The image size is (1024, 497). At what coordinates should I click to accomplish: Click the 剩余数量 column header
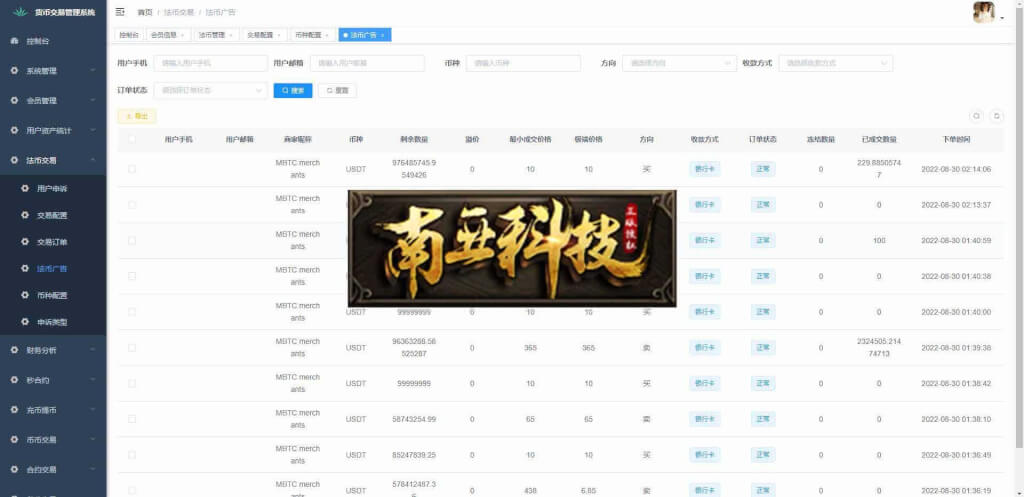tap(414, 139)
